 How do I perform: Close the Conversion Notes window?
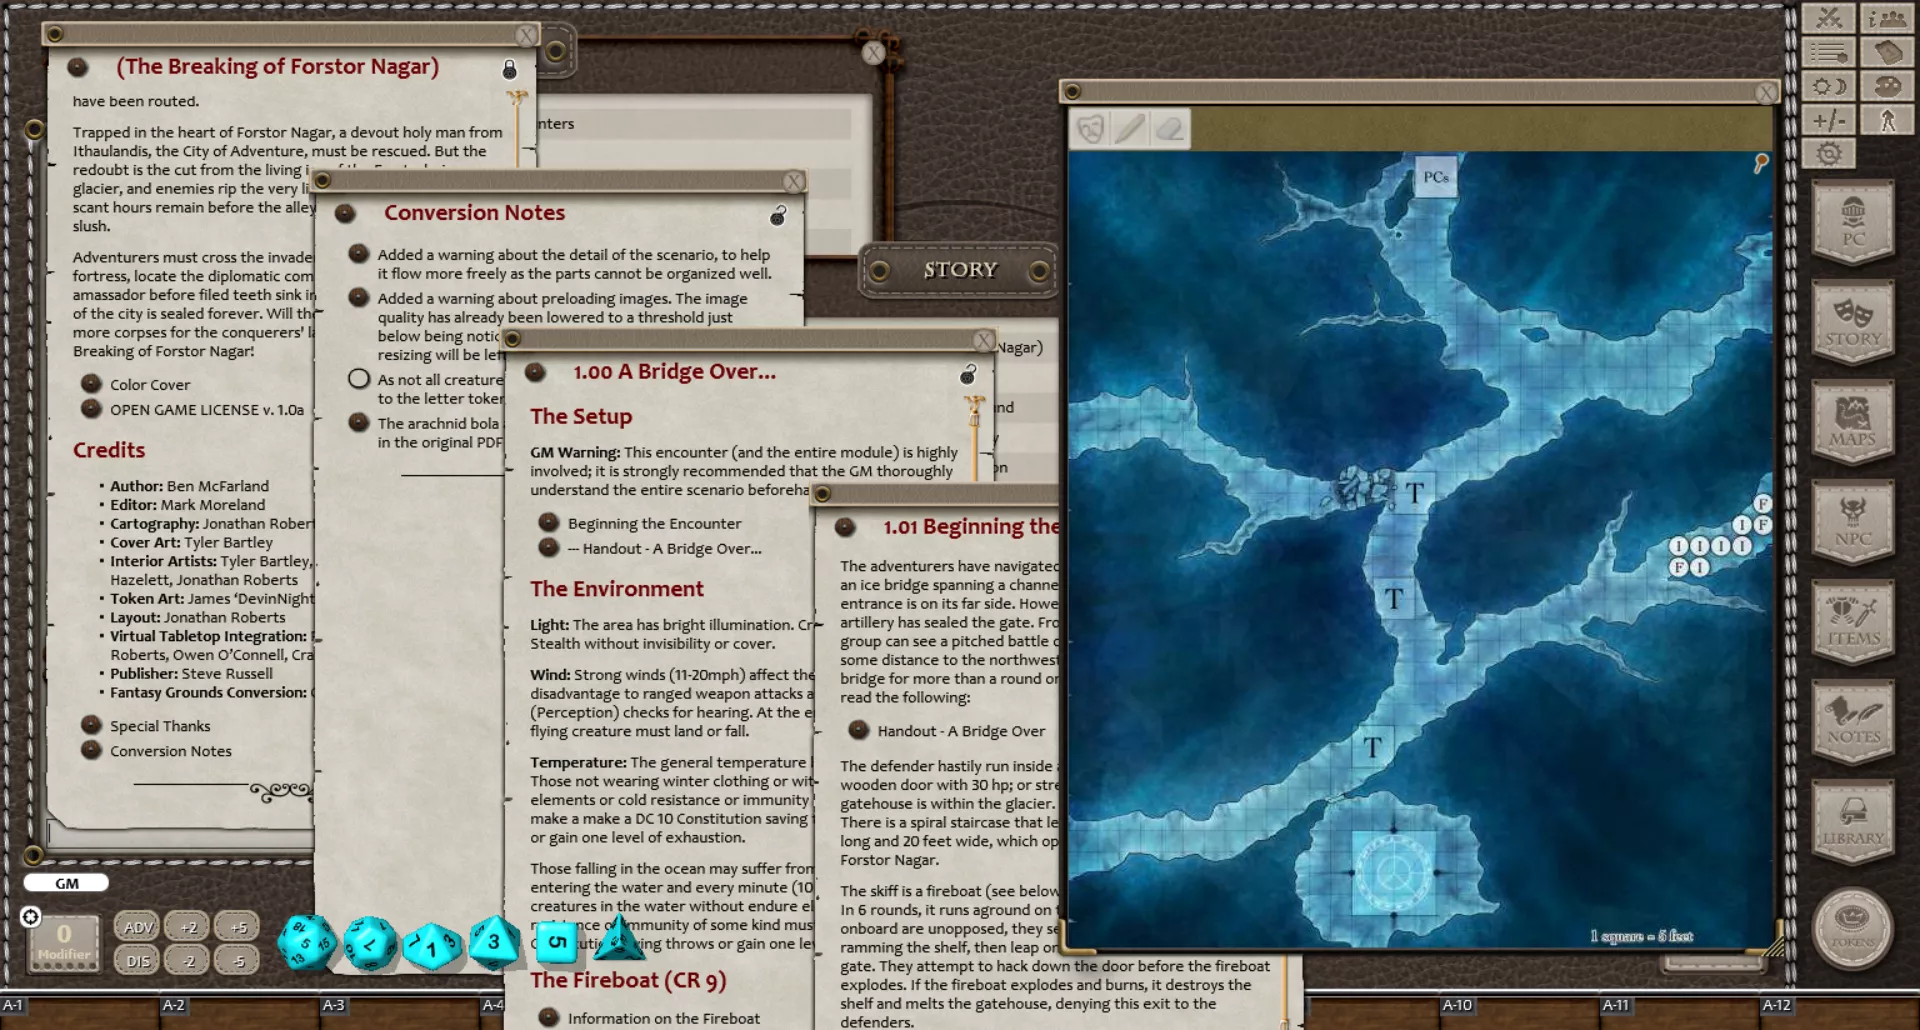tap(793, 181)
